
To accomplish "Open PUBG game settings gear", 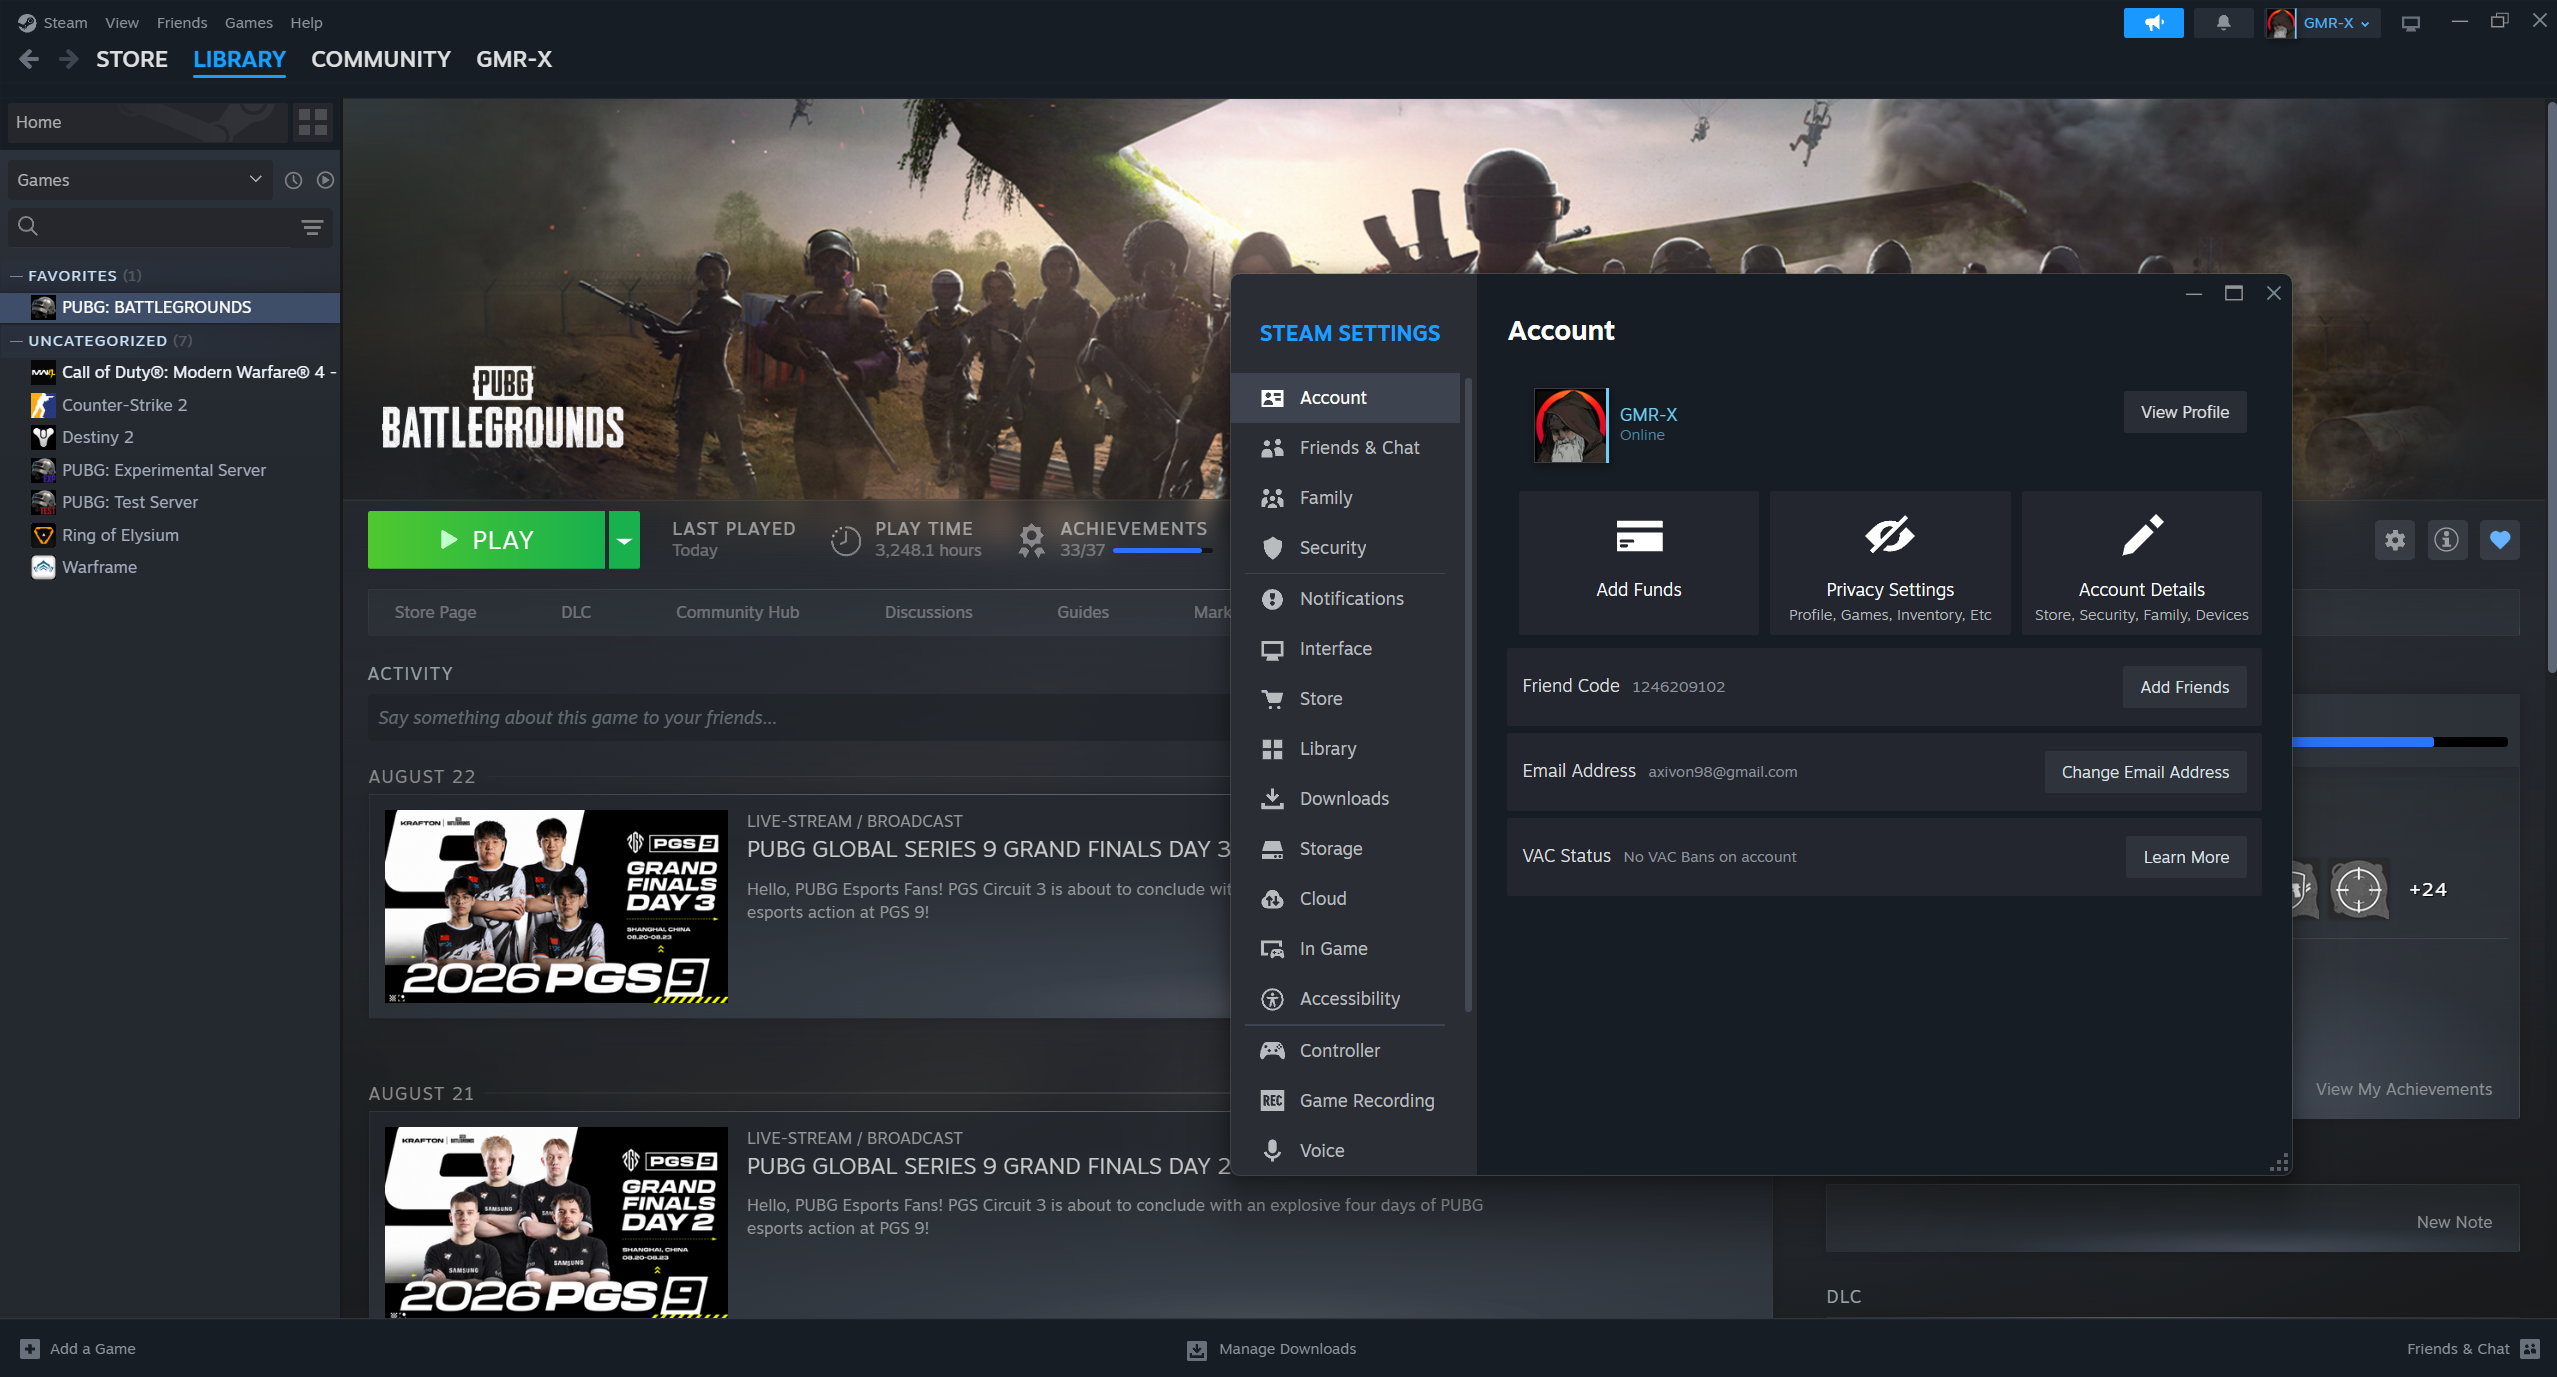I will tap(2394, 540).
